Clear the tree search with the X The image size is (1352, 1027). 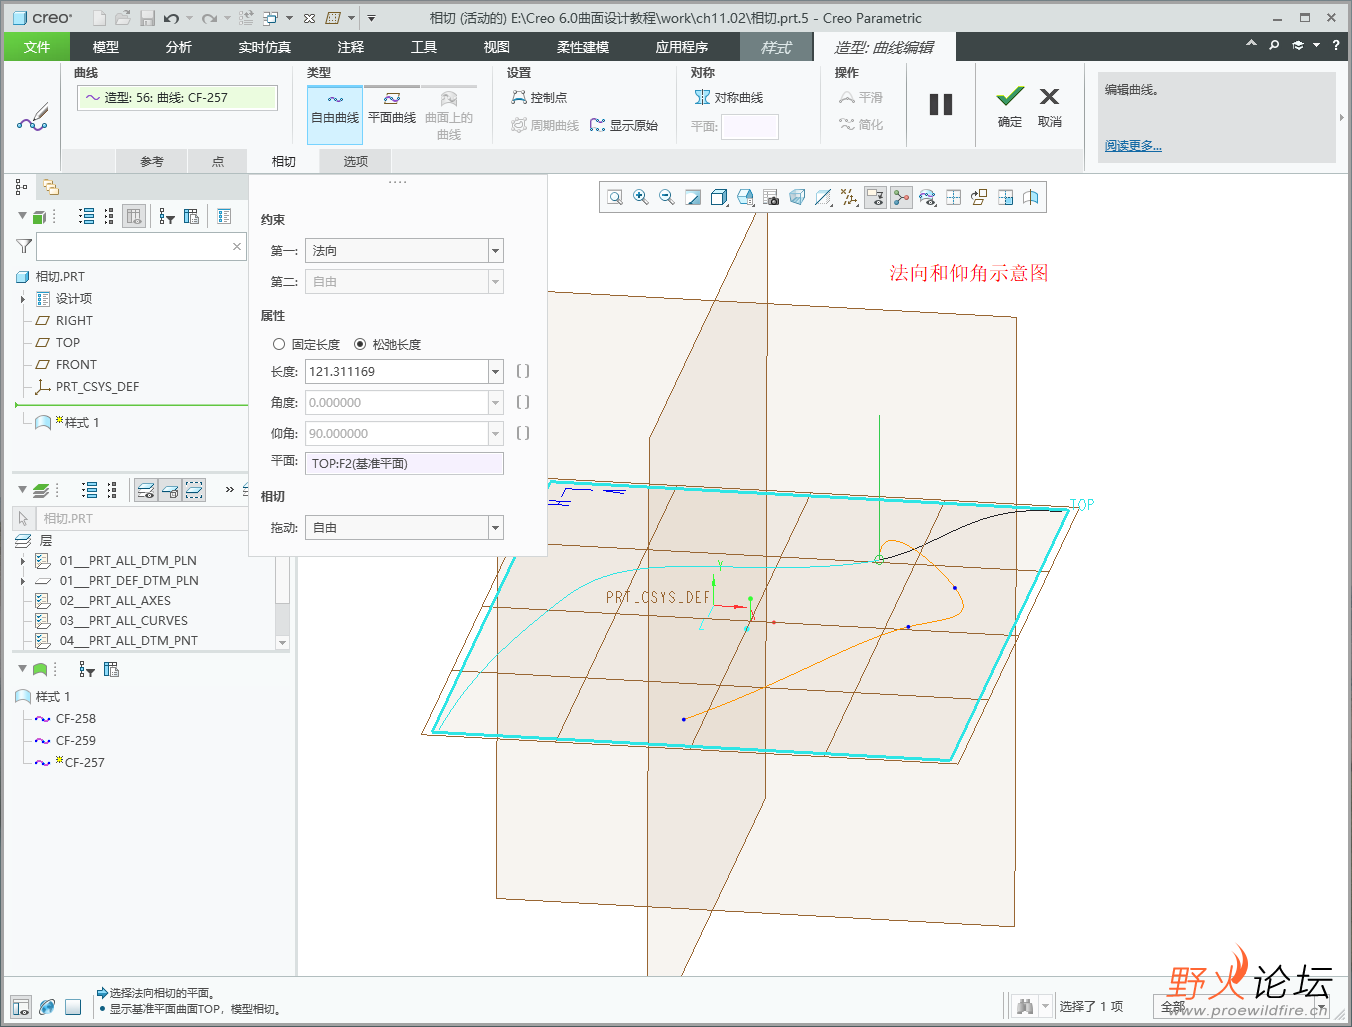click(x=237, y=246)
